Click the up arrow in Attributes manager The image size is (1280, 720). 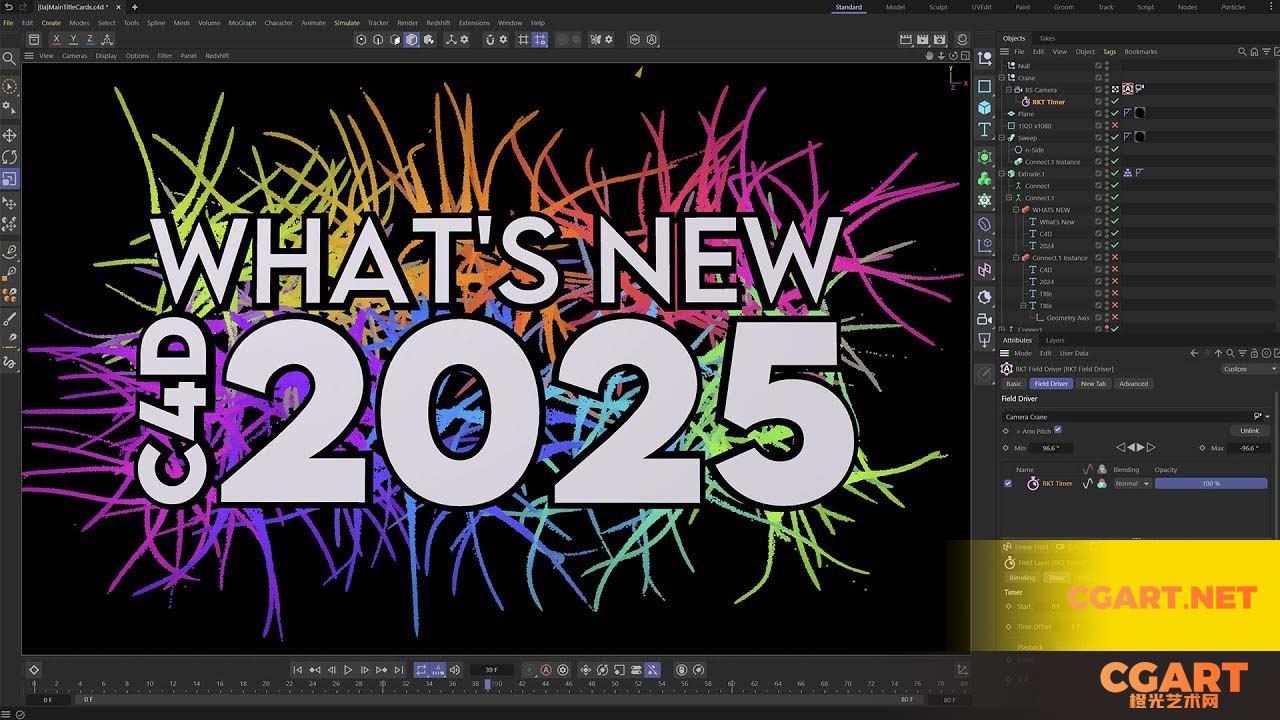(x=1218, y=353)
